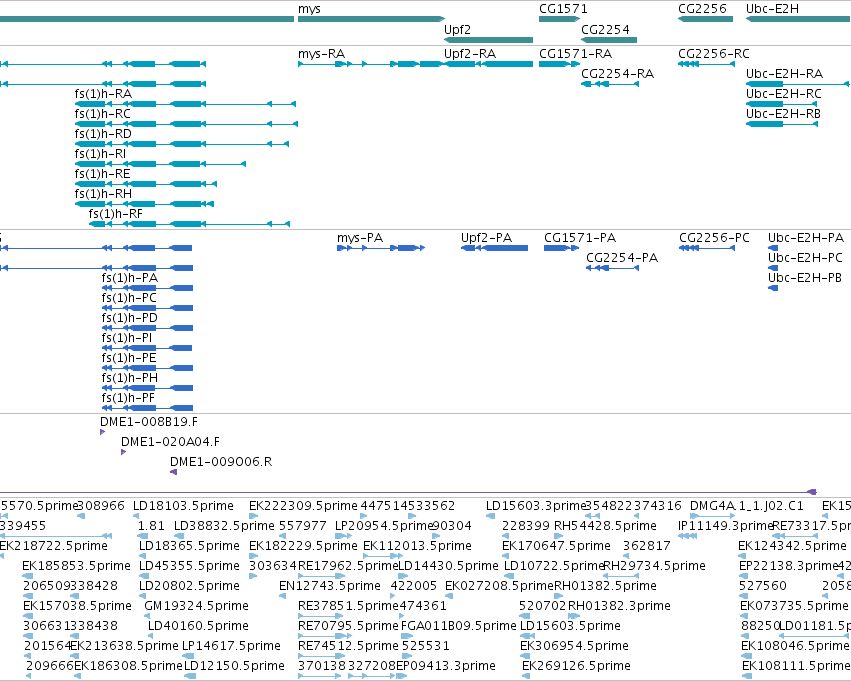Select the fs(1)h-PF protein feature
The image size is (851, 681).
147,408
